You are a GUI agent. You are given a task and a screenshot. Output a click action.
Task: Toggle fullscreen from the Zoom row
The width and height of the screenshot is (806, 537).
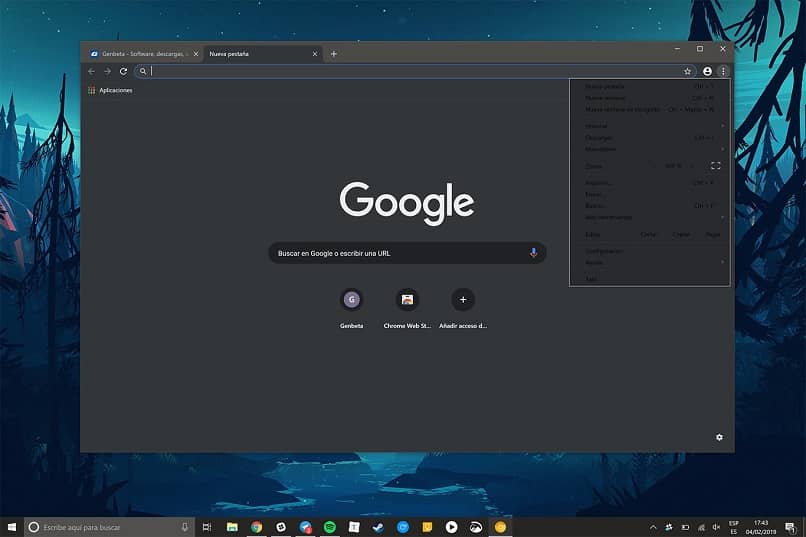click(x=716, y=165)
